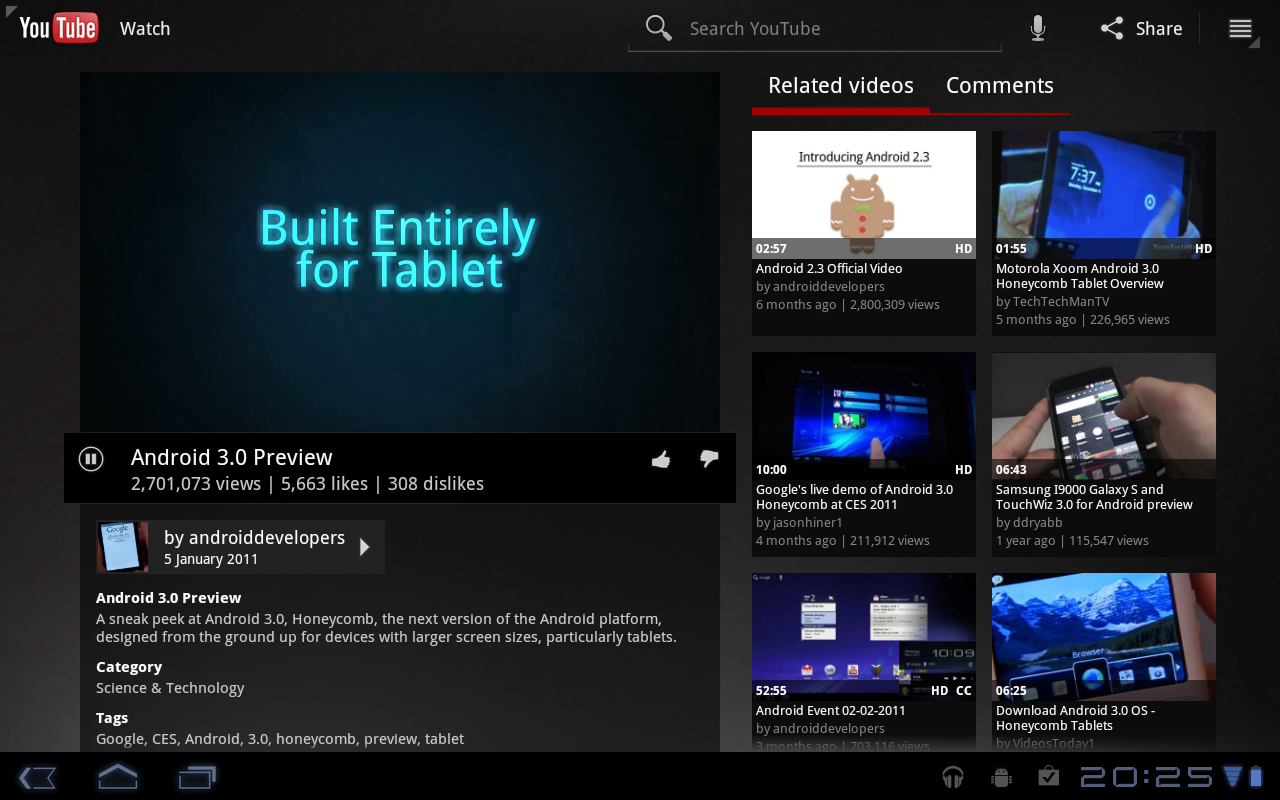Click the bold 'Android 3.0 Preview' description heading
The height and width of the screenshot is (800, 1280).
pos(168,598)
